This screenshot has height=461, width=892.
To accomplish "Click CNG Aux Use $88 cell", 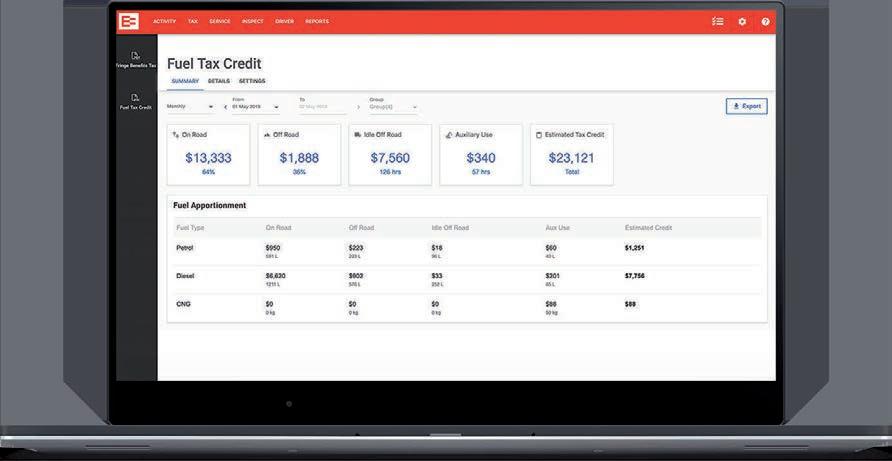I will 551,308.
